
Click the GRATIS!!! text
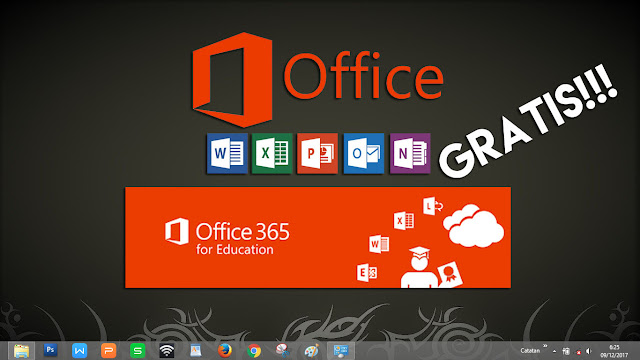[x=527, y=121]
